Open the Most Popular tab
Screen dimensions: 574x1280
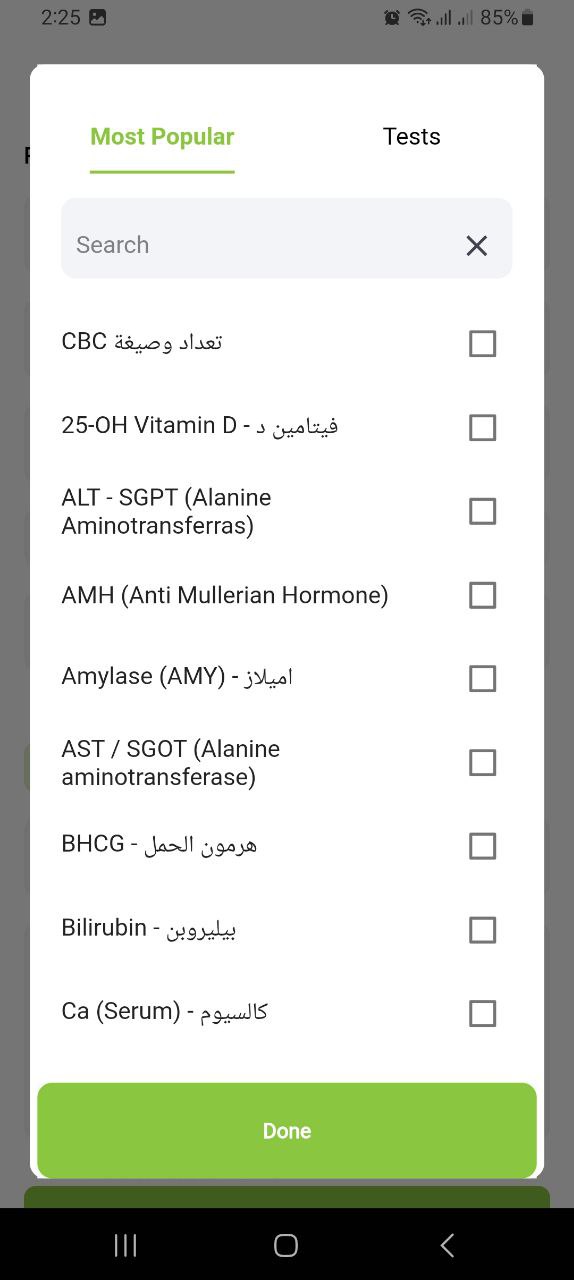click(x=162, y=137)
